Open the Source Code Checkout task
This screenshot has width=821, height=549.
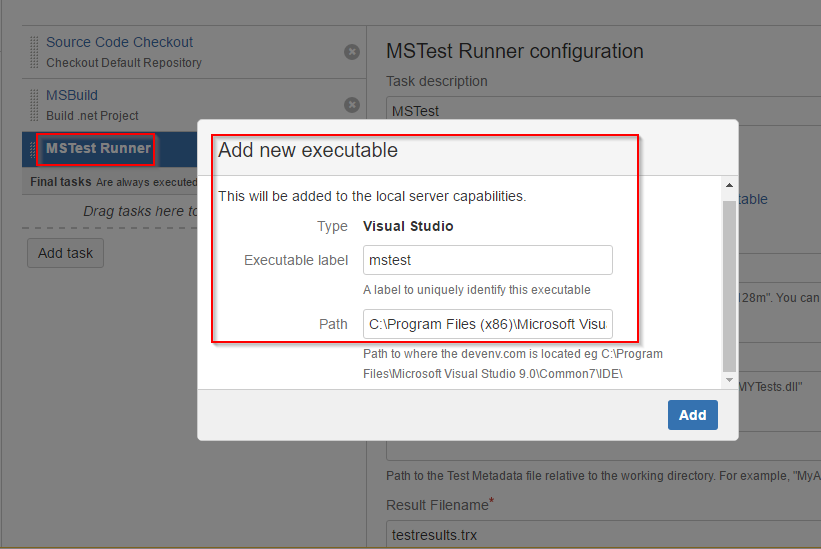tap(119, 42)
